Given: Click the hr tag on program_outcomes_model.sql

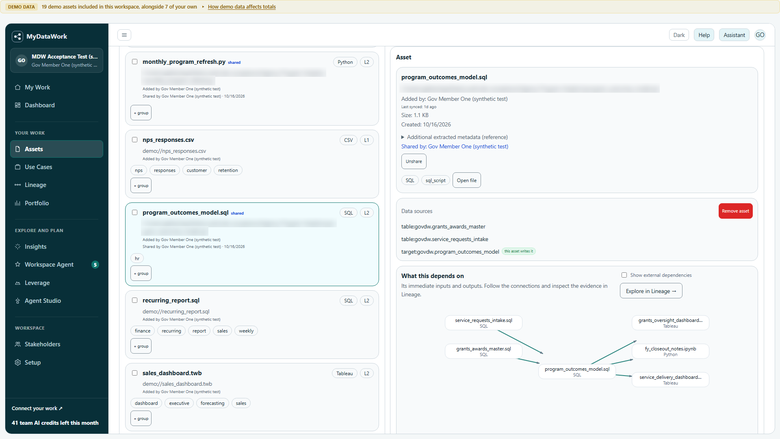Looking at the screenshot, I should [137, 259].
